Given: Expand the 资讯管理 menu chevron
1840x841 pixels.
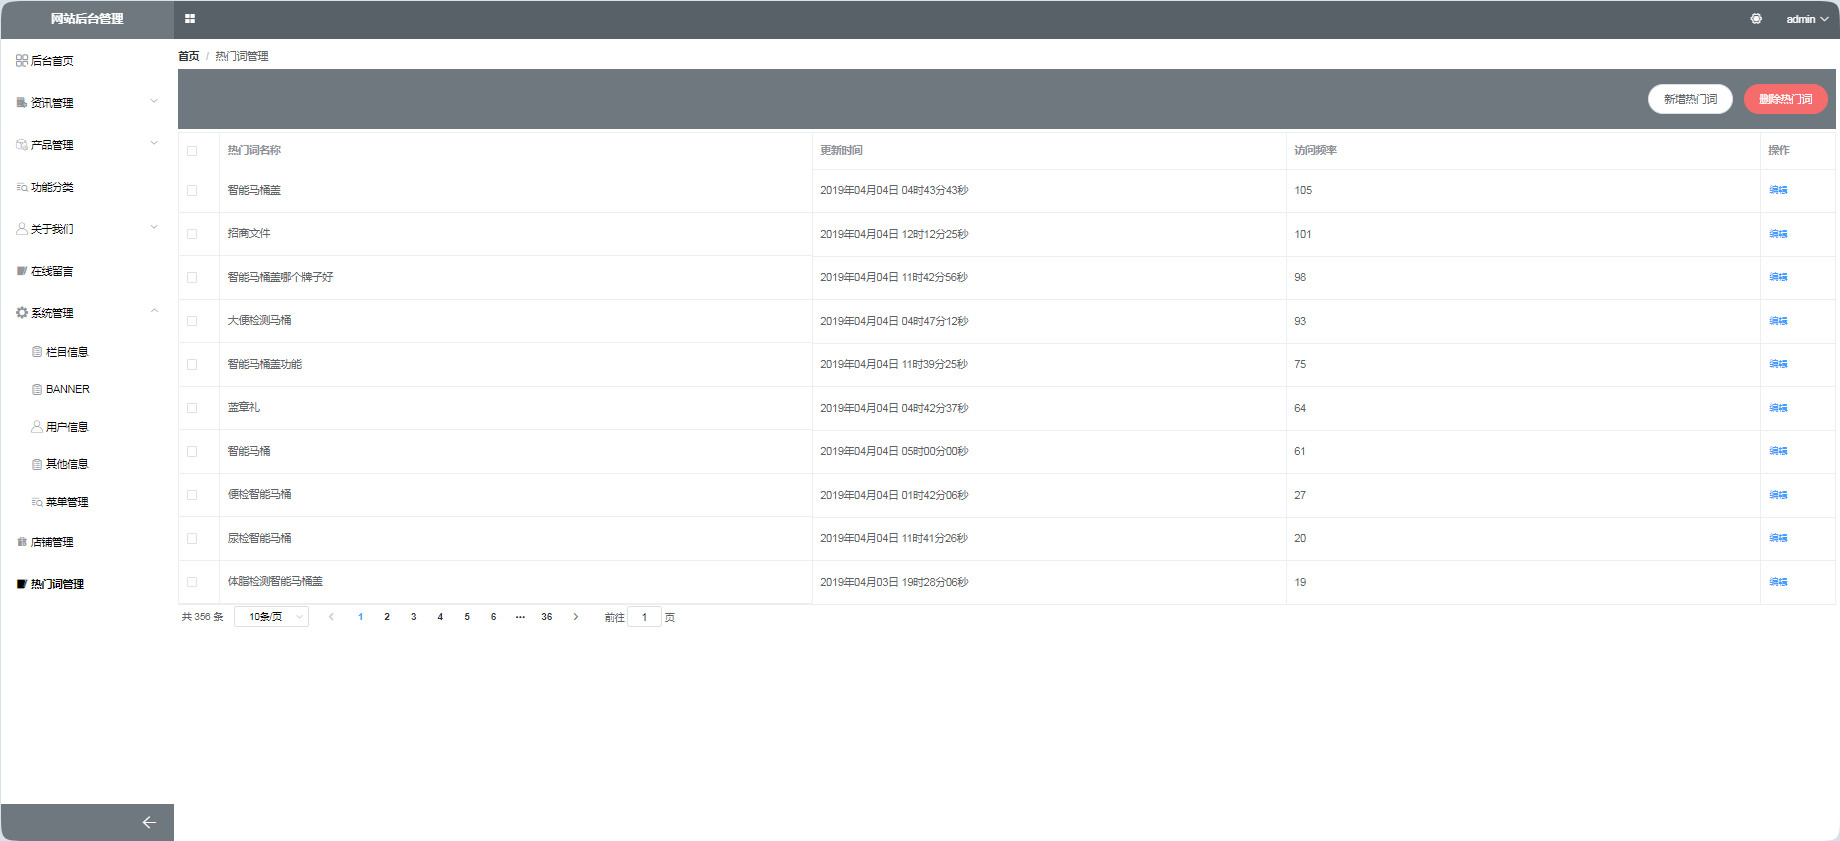Looking at the screenshot, I should (x=154, y=101).
